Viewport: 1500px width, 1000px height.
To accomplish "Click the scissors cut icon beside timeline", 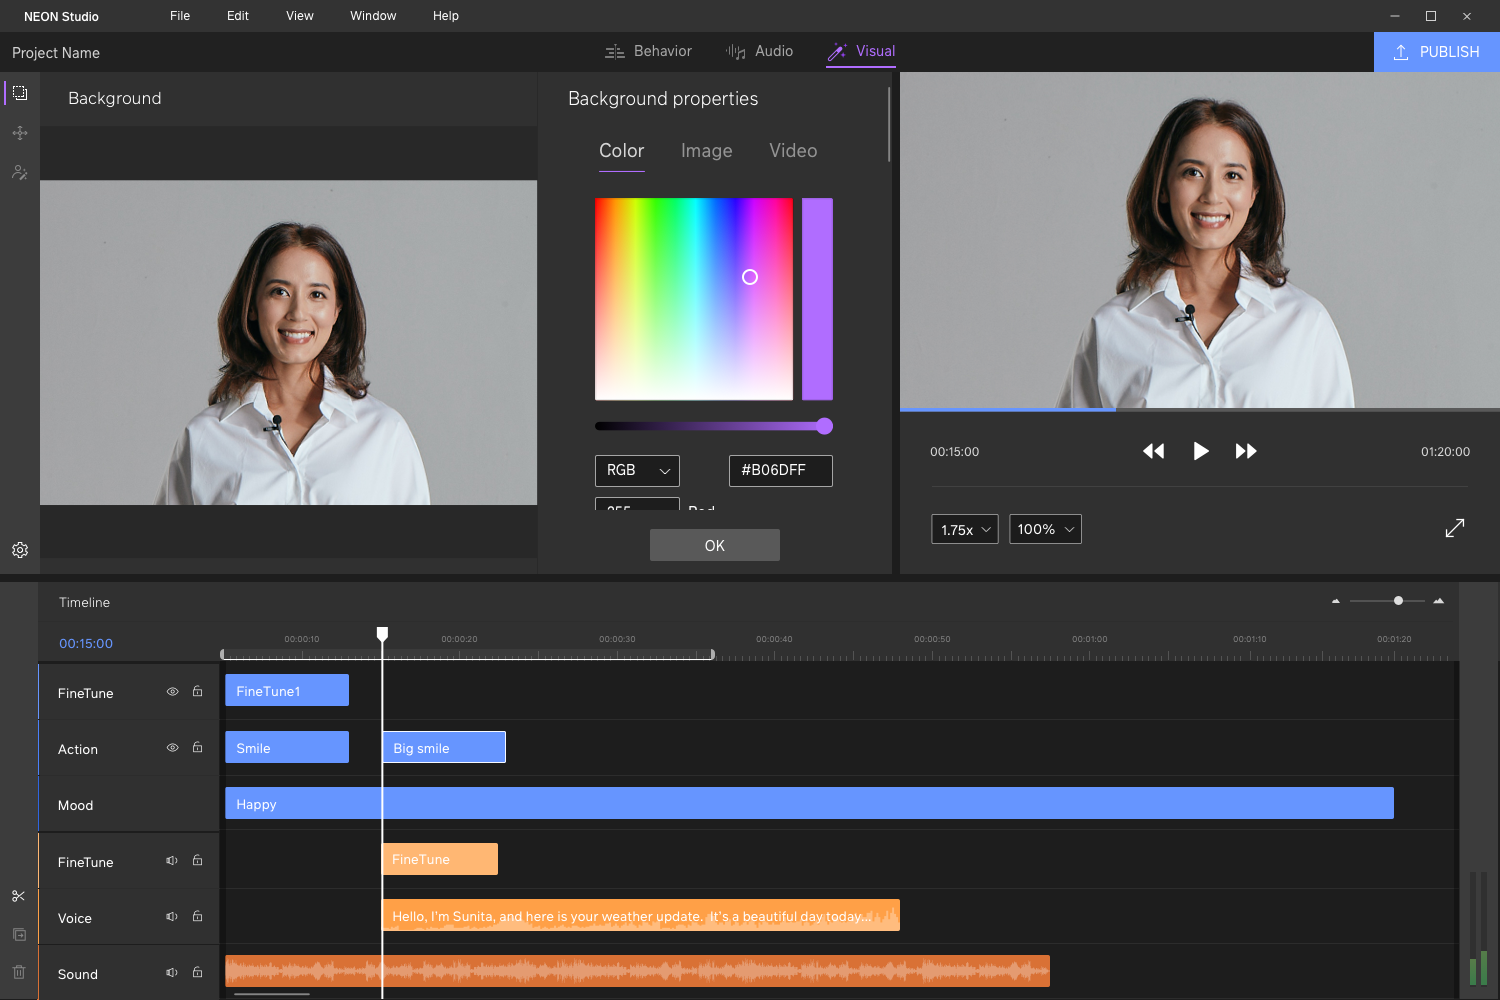I will (19, 896).
